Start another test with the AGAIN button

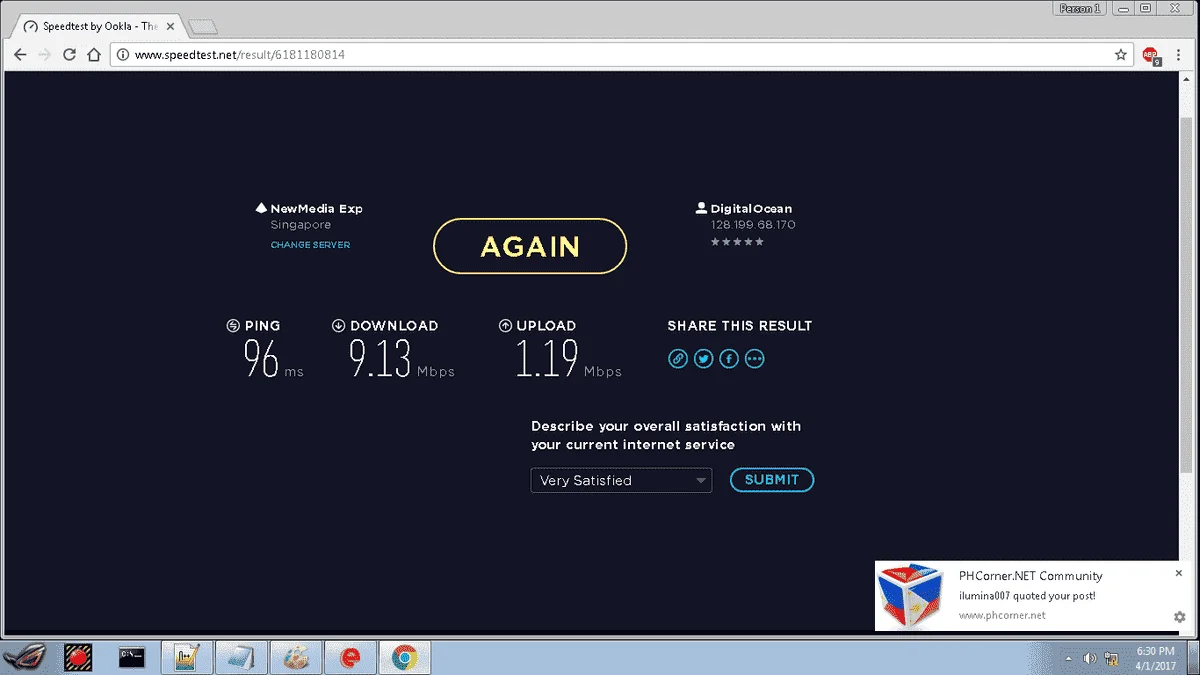[x=530, y=246]
